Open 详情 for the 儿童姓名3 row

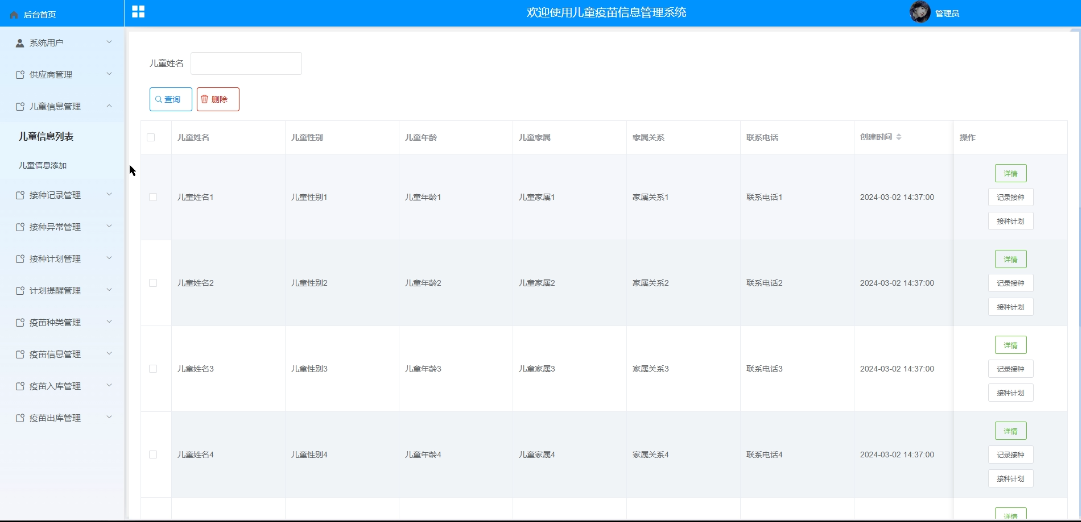point(1011,345)
